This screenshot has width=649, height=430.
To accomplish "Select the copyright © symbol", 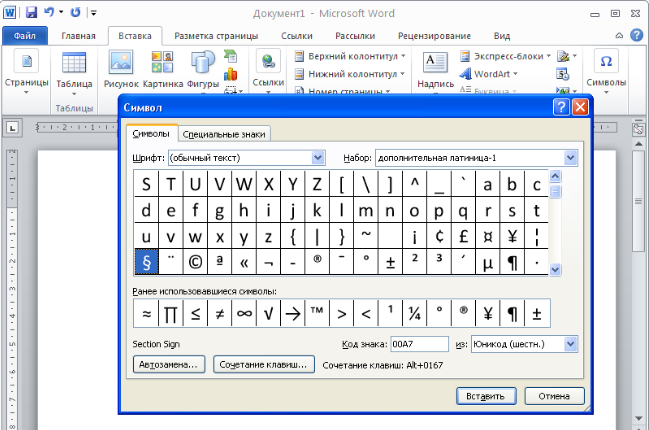I will point(195,262).
